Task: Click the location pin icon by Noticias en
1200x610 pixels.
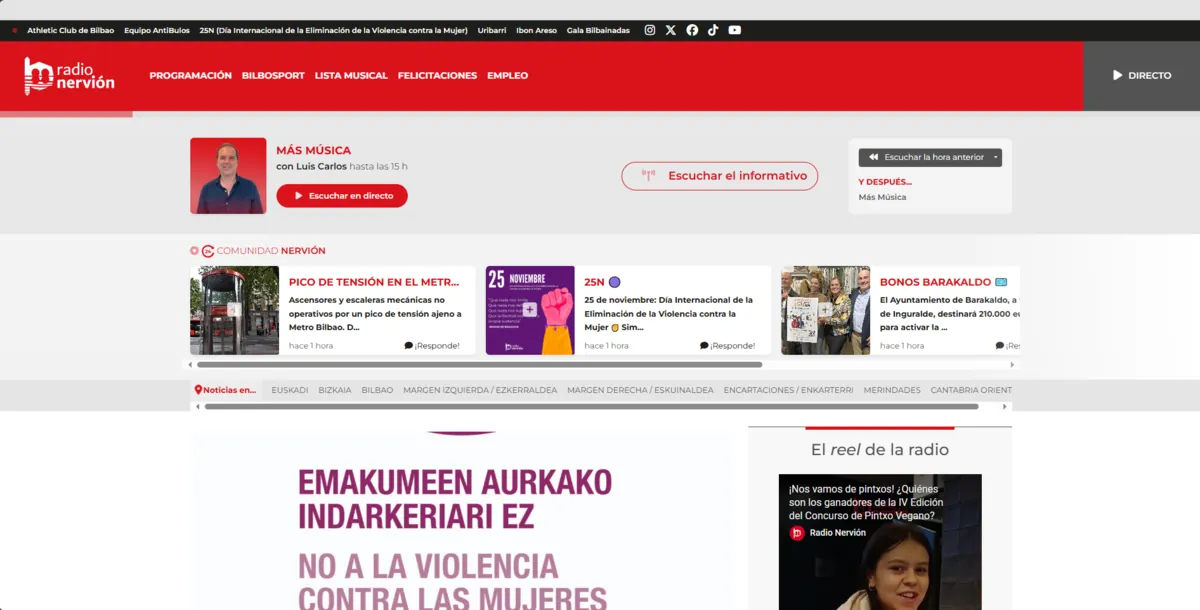Action: point(198,390)
